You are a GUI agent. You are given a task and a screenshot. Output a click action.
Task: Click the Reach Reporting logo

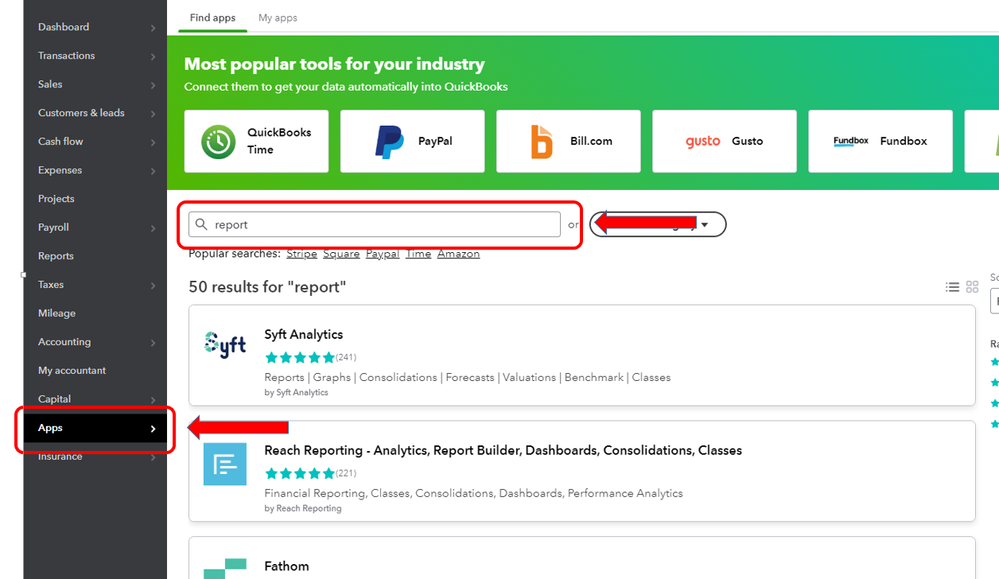tap(225, 464)
